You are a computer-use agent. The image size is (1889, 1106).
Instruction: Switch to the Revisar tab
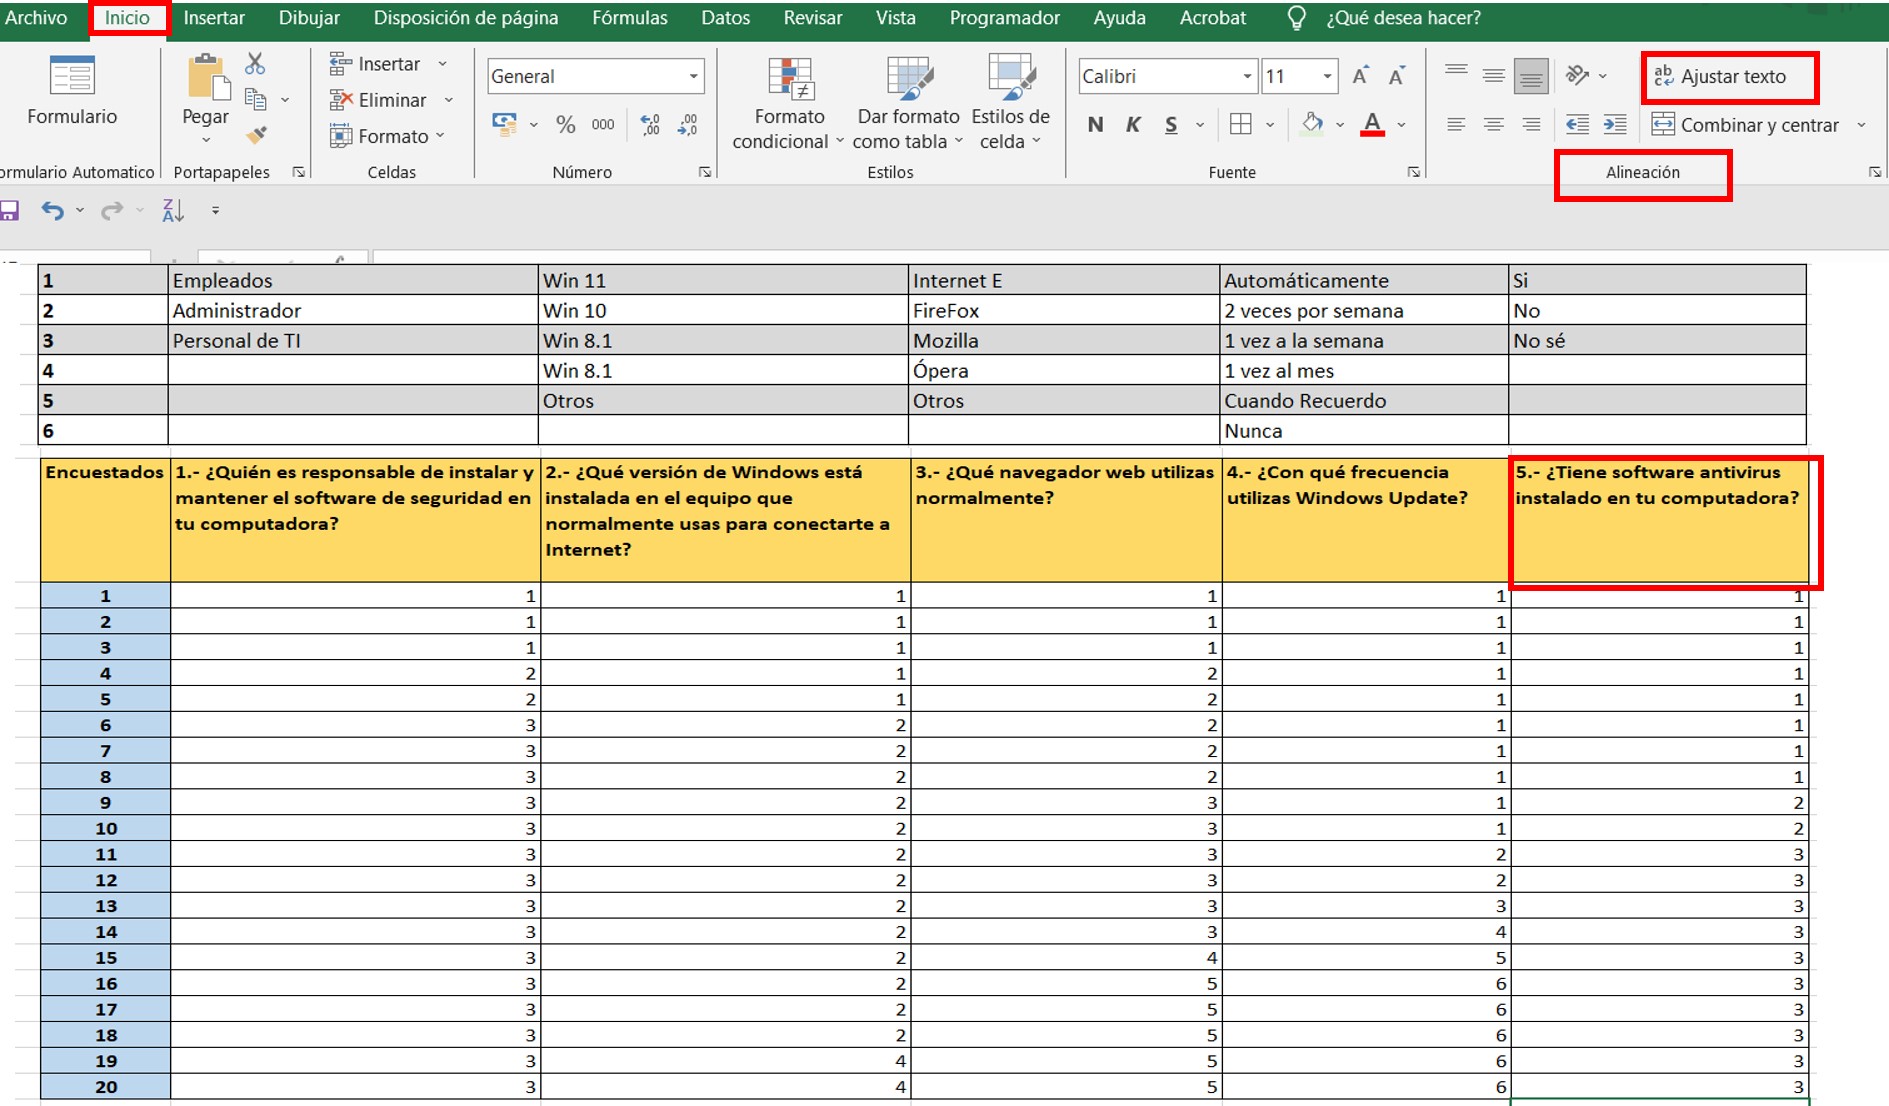[812, 18]
